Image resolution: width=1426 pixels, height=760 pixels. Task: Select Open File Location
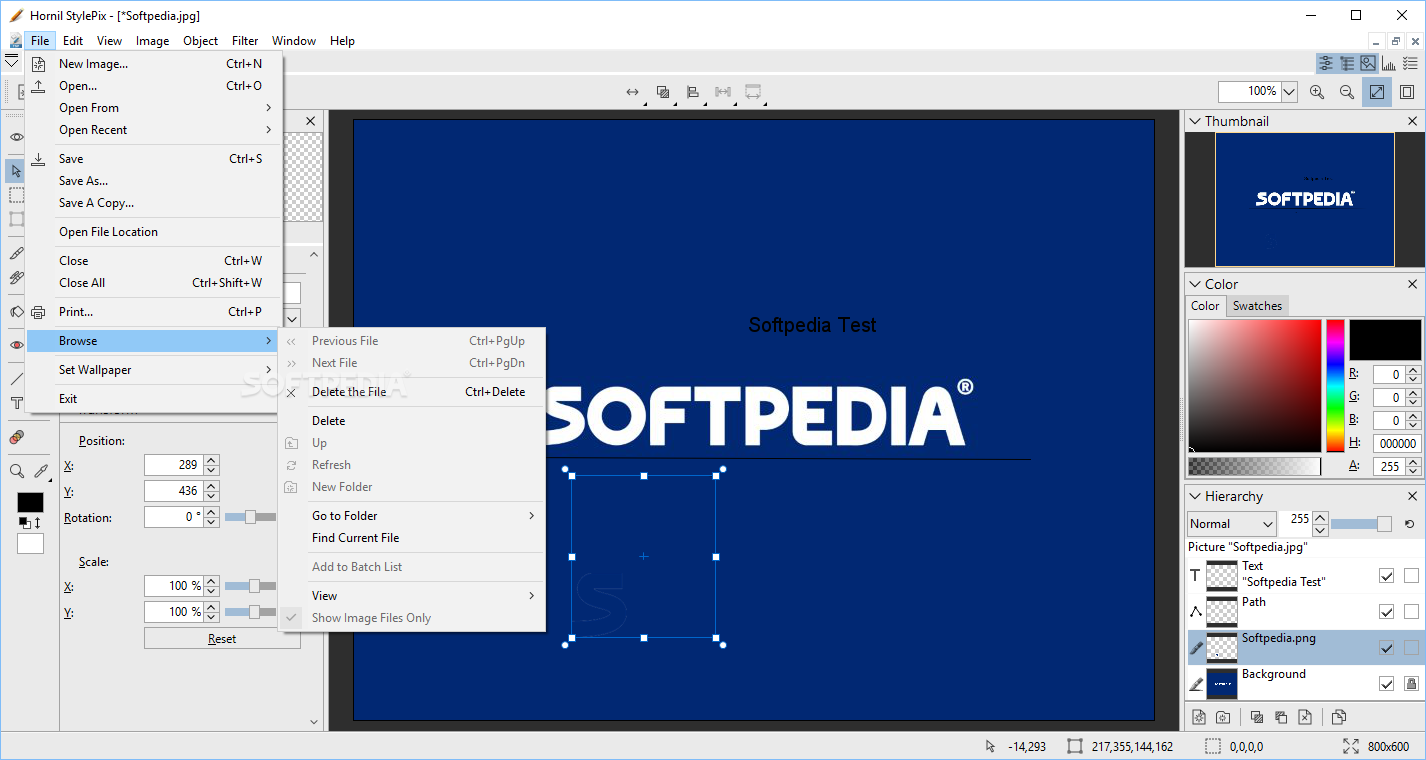click(x=154, y=232)
